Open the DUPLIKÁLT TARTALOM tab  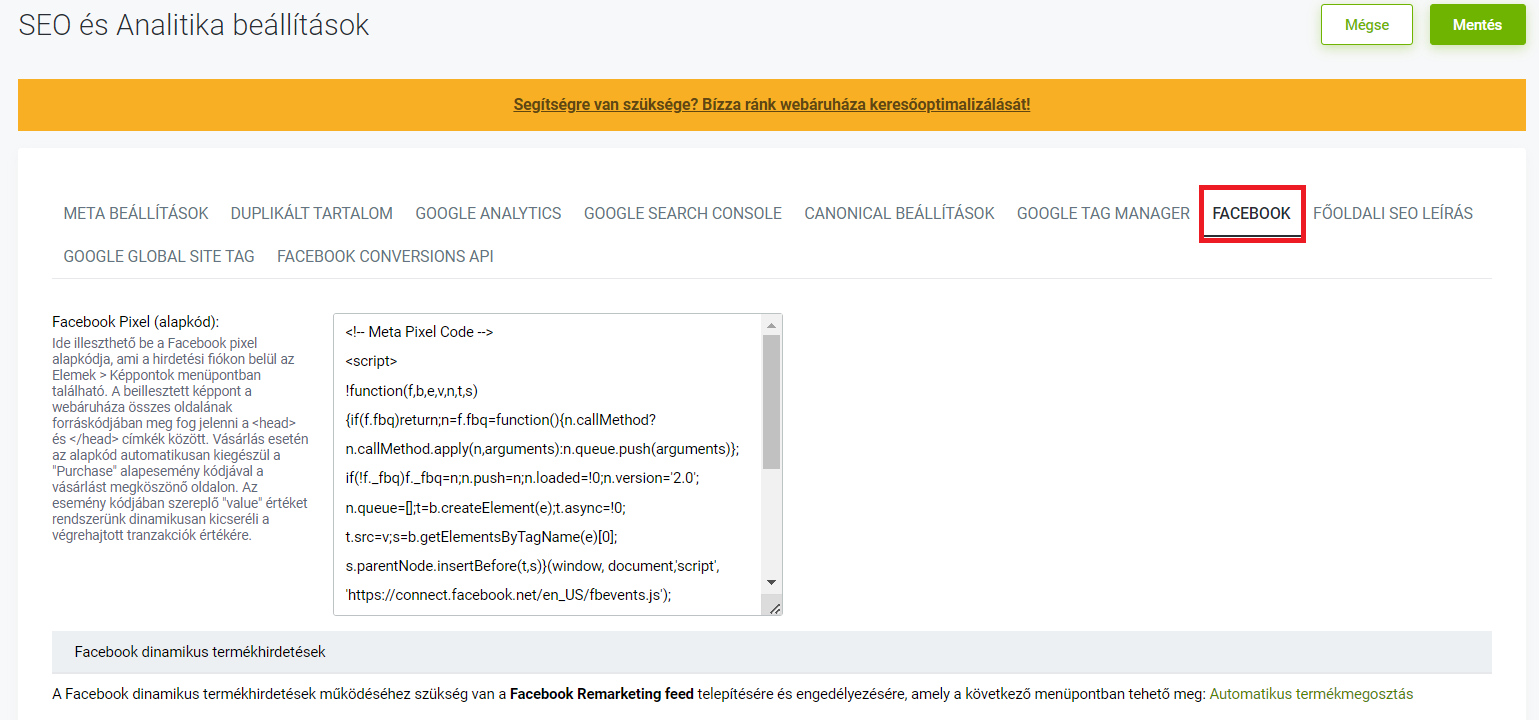pyautogui.click(x=312, y=213)
